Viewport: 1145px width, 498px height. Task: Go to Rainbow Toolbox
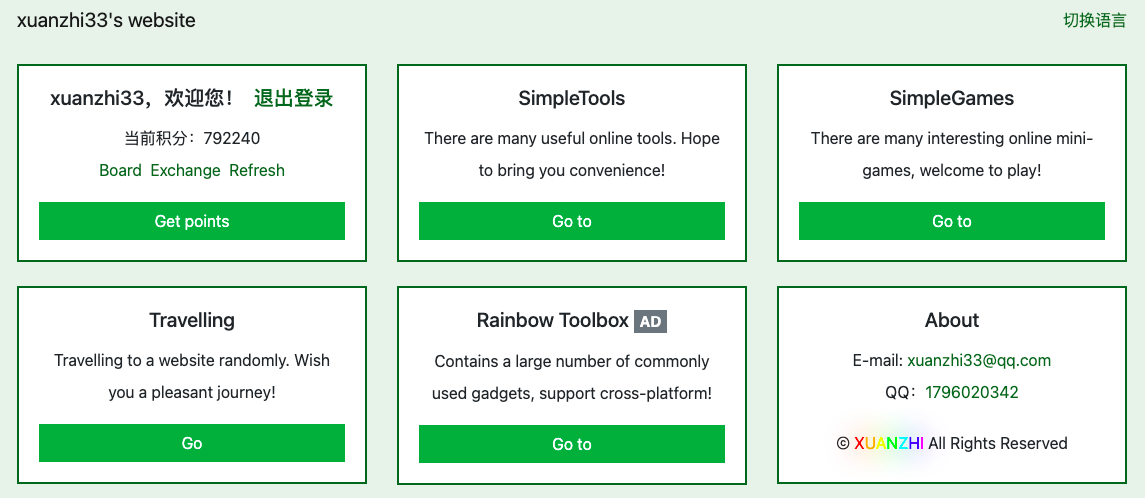(x=572, y=444)
